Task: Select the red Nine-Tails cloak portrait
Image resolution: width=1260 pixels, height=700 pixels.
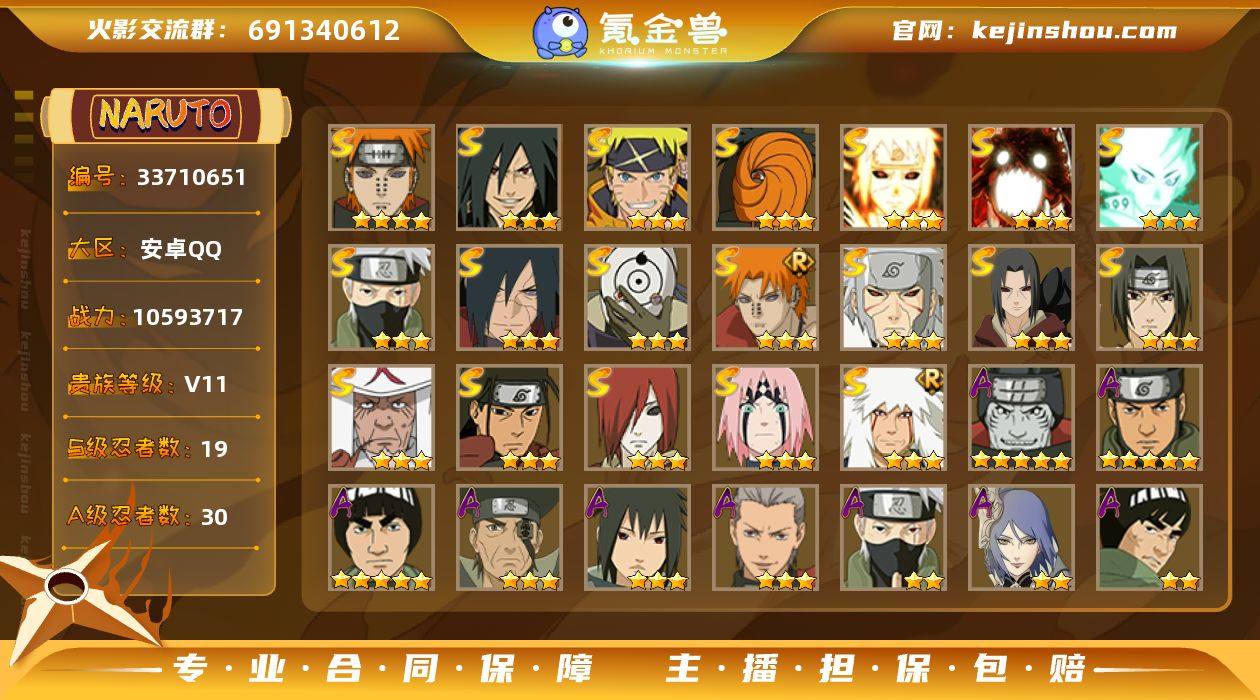Action: click(x=1021, y=178)
